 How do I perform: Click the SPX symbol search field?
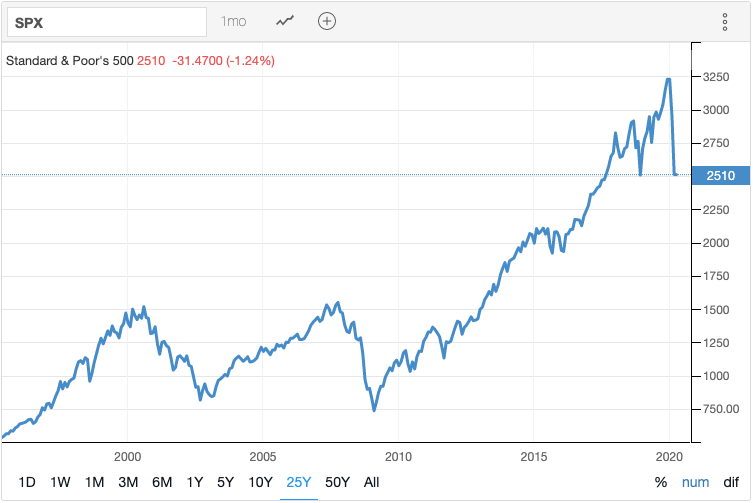105,22
